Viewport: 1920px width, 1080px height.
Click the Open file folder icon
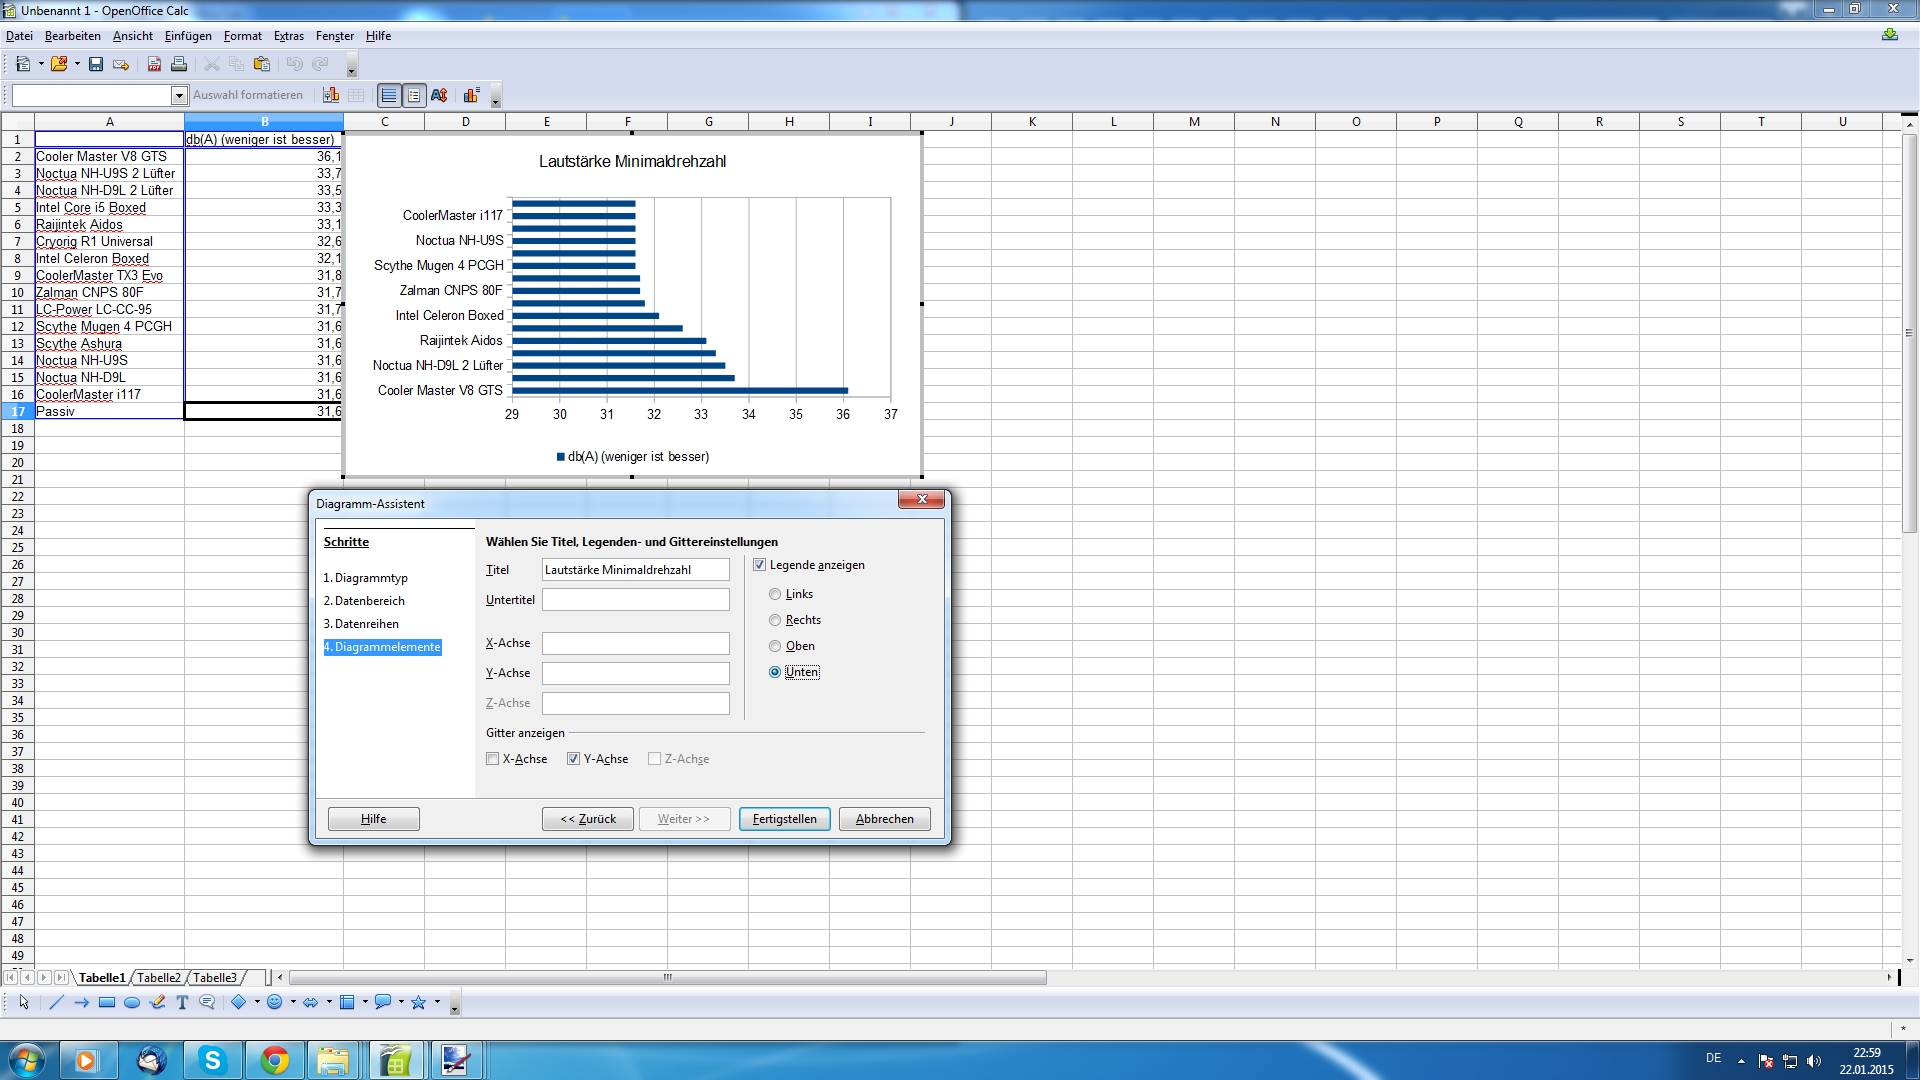[x=59, y=64]
